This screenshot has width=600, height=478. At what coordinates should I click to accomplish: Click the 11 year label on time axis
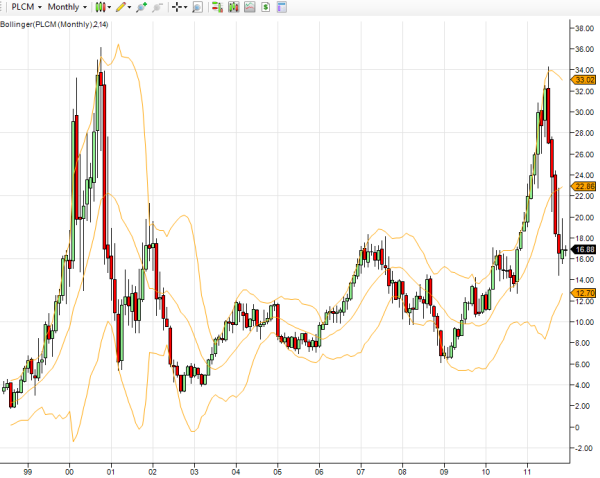pos(527,472)
